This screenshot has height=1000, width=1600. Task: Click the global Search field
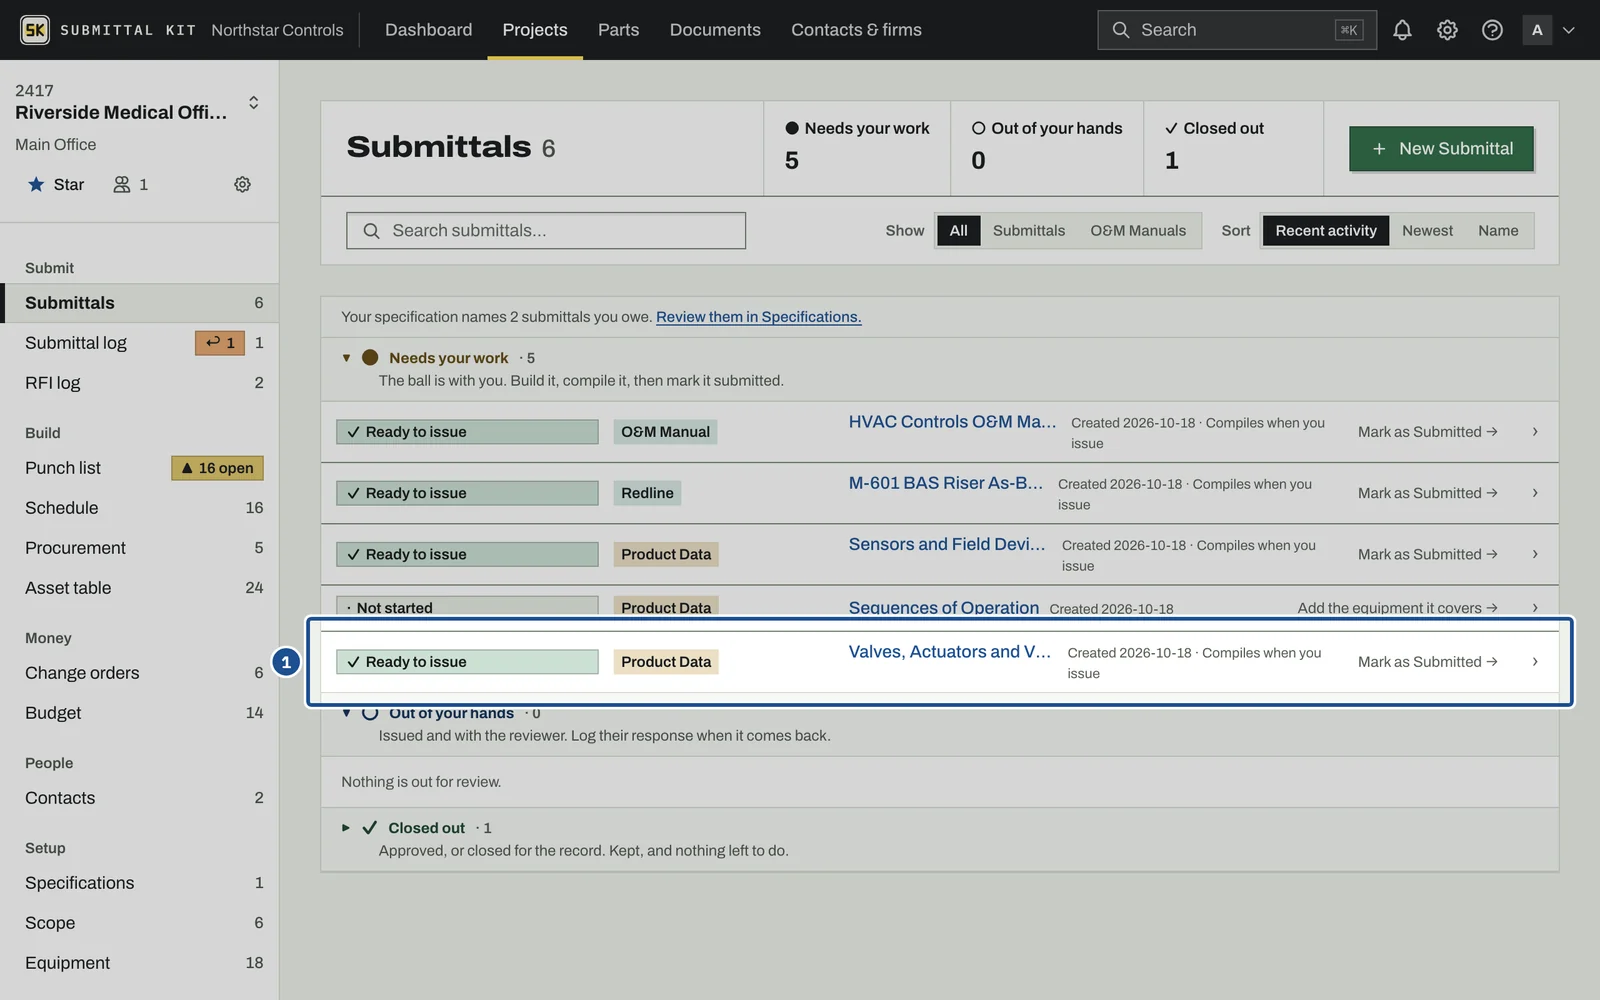[1237, 30]
